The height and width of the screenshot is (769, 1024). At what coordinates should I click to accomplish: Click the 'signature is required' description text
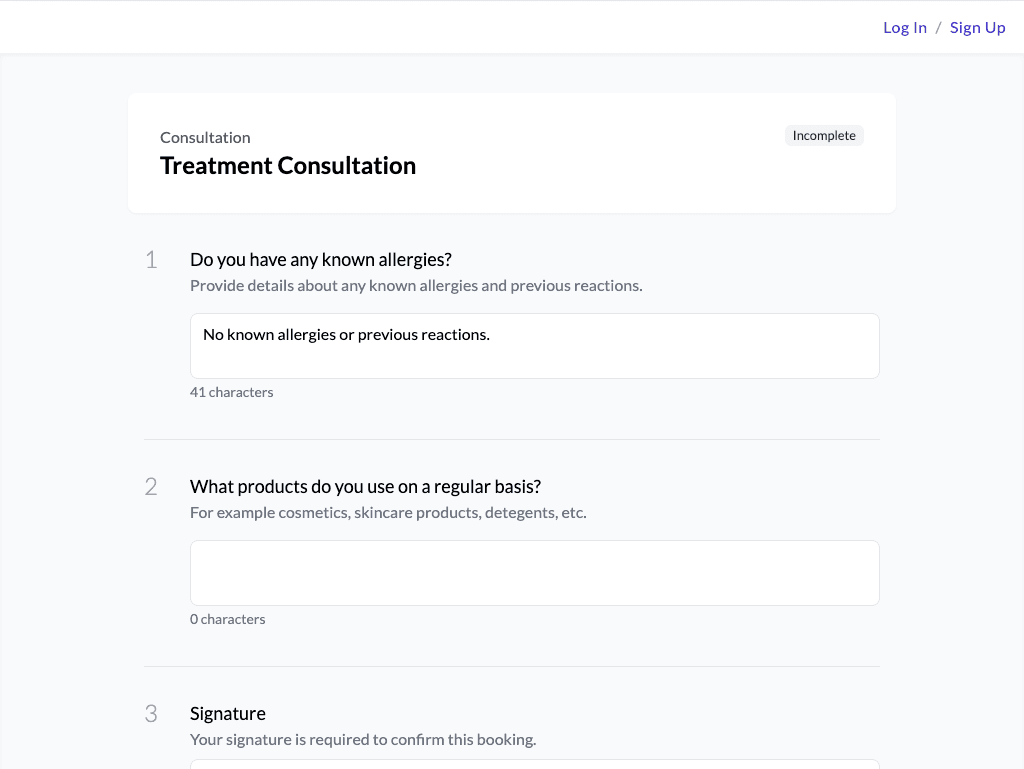coord(363,740)
